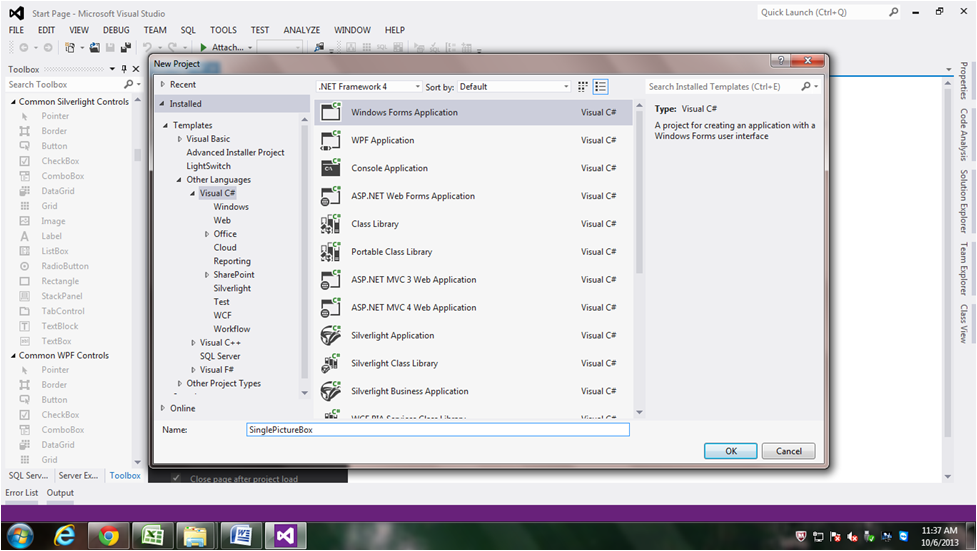Viewport: 977px width, 551px height.
Task: Choose the Portable Class Library icon
Action: coord(331,252)
